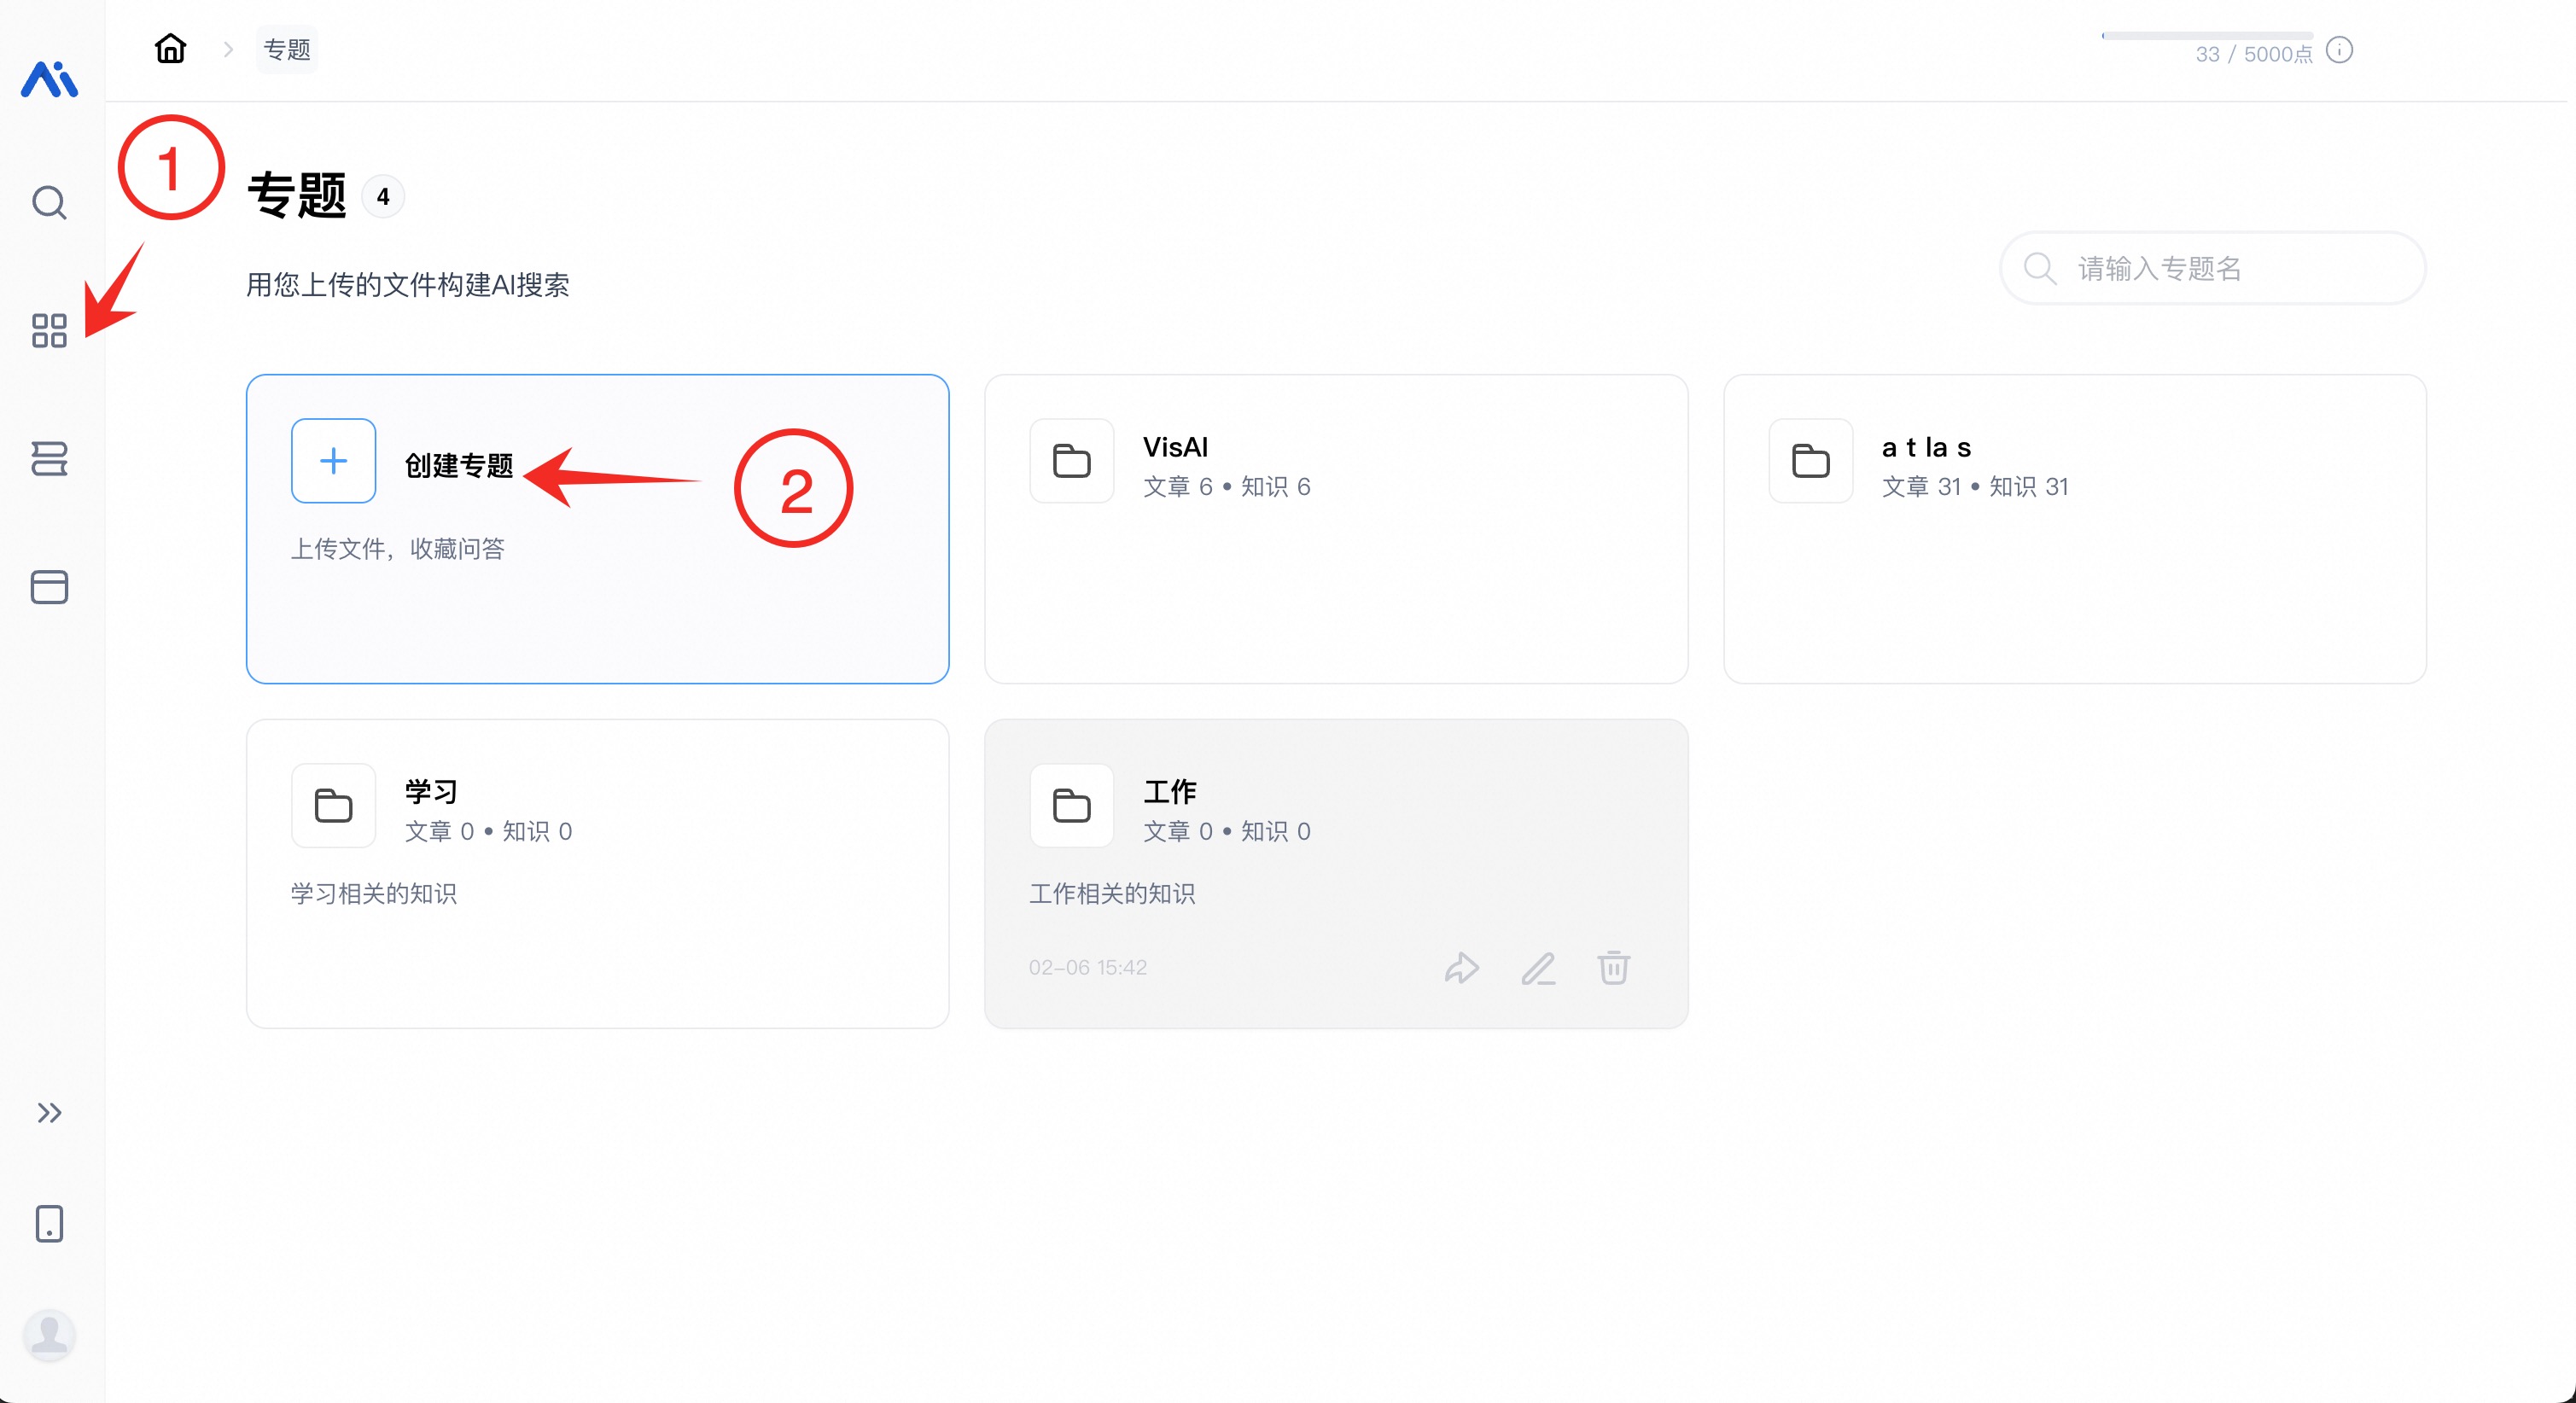Click the Ai logo at top left

[49, 79]
